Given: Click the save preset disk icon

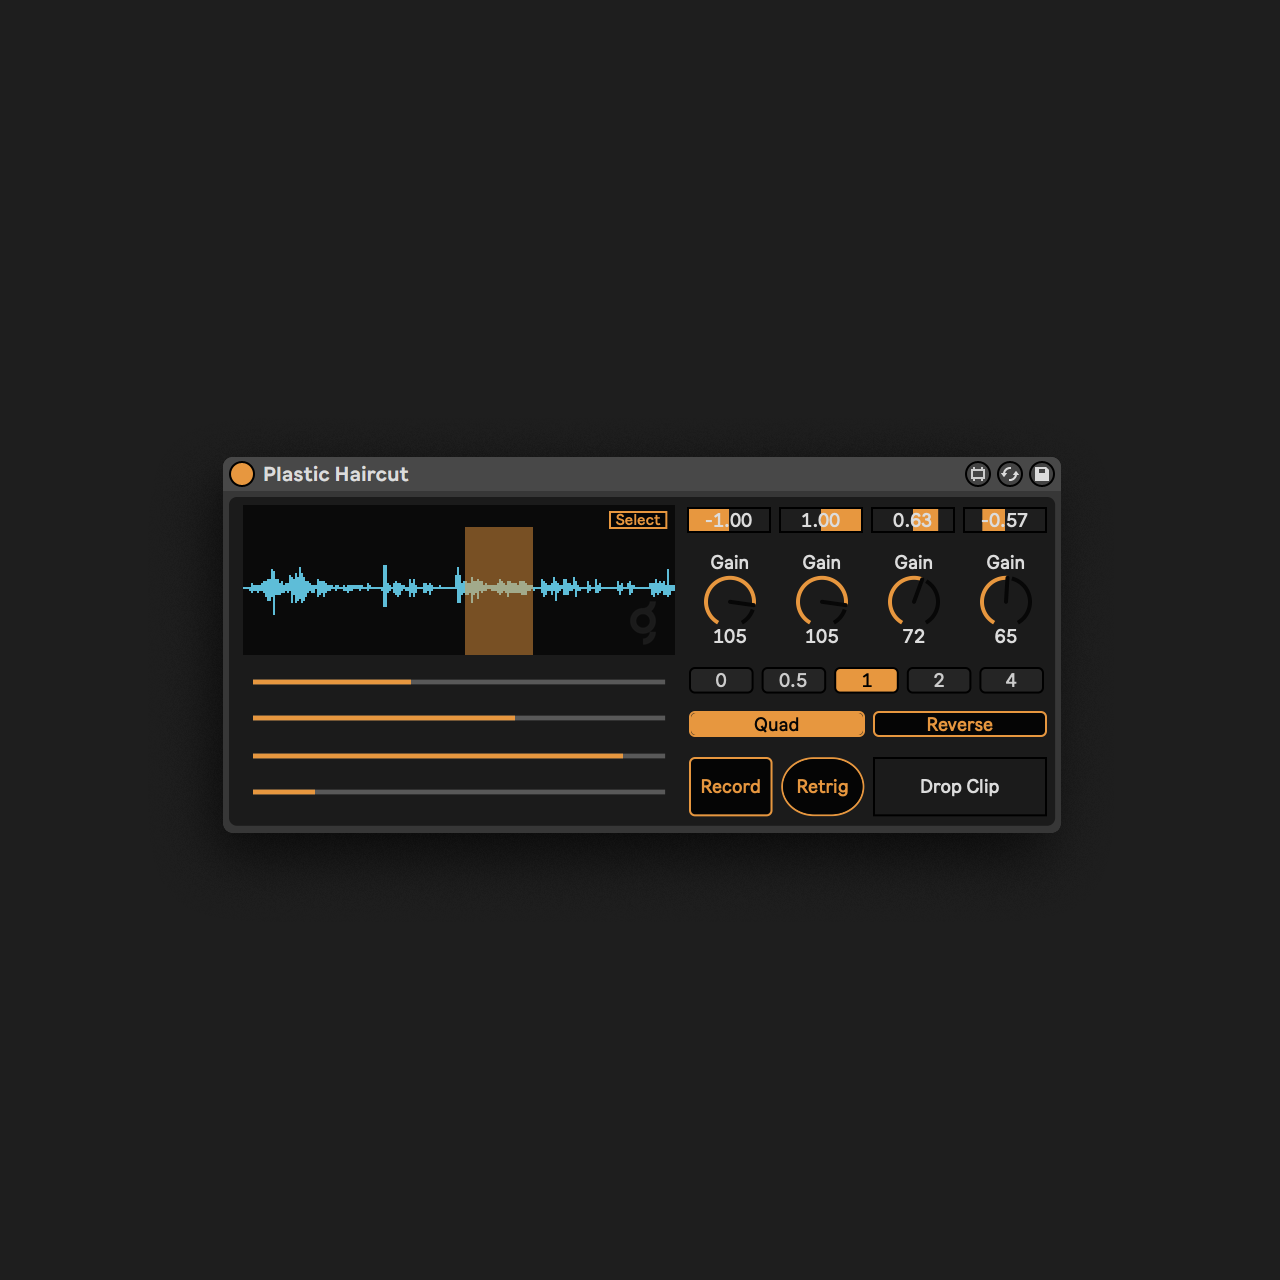Looking at the screenshot, I should click(1042, 474).
